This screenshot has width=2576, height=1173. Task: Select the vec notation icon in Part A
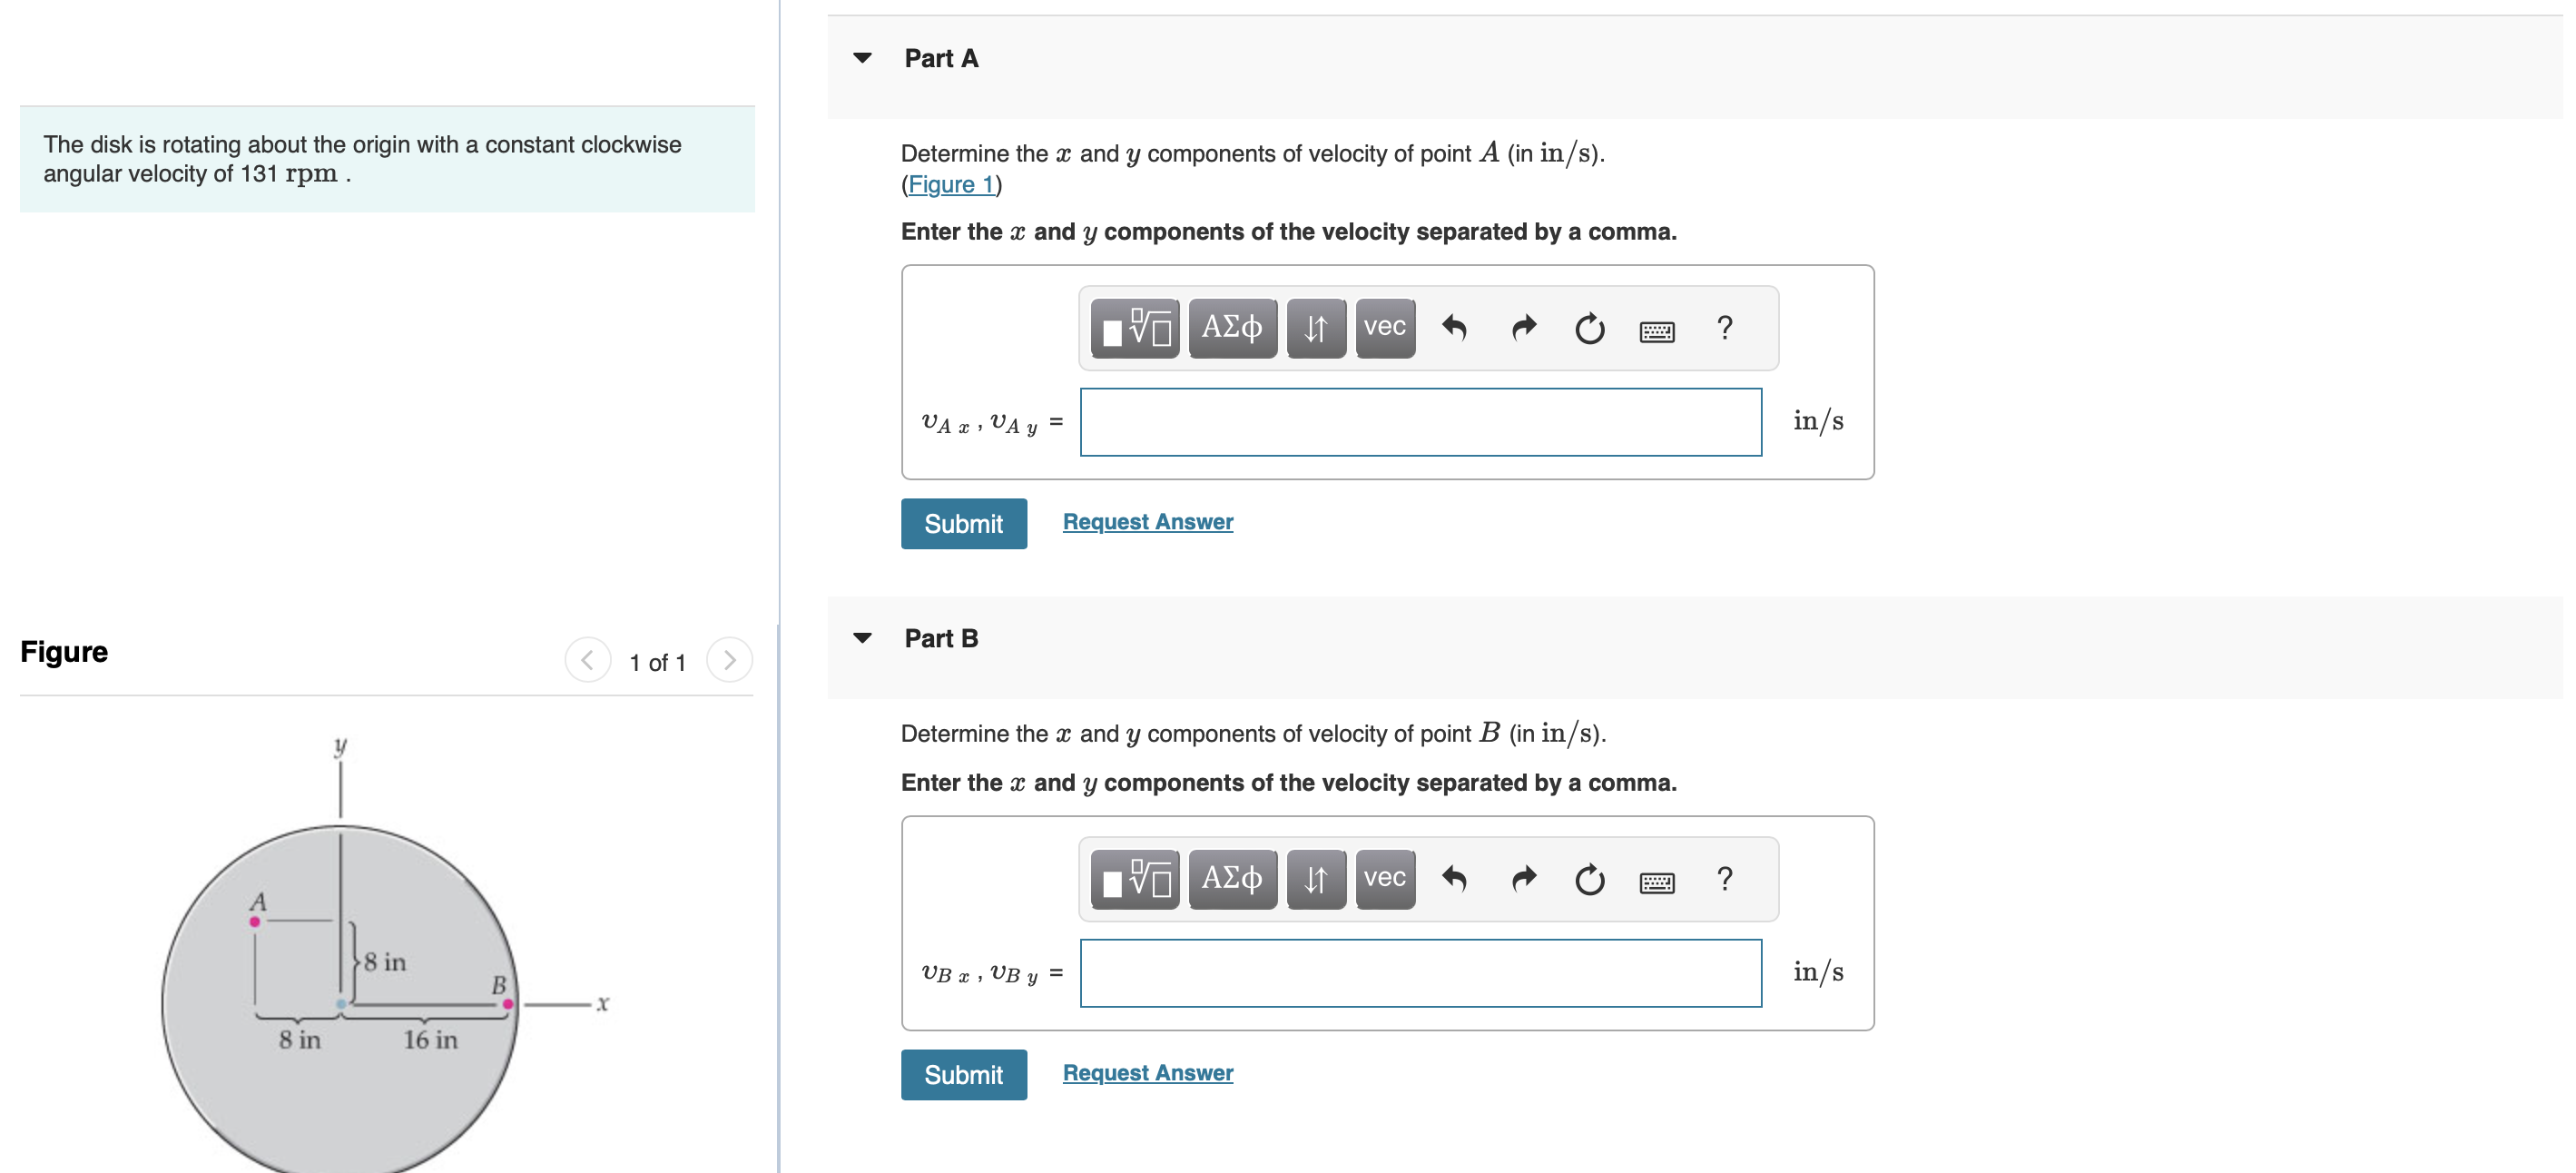click(x=1384, y=328)
